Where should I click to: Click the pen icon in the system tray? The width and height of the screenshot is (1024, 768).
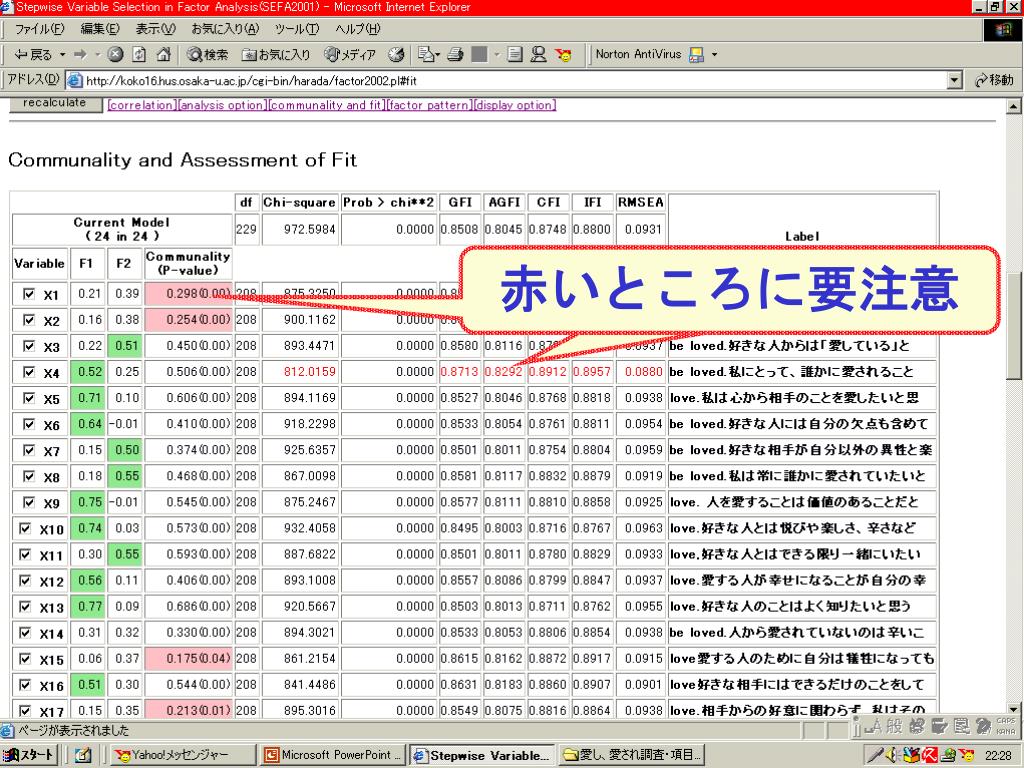coord(874,756)
